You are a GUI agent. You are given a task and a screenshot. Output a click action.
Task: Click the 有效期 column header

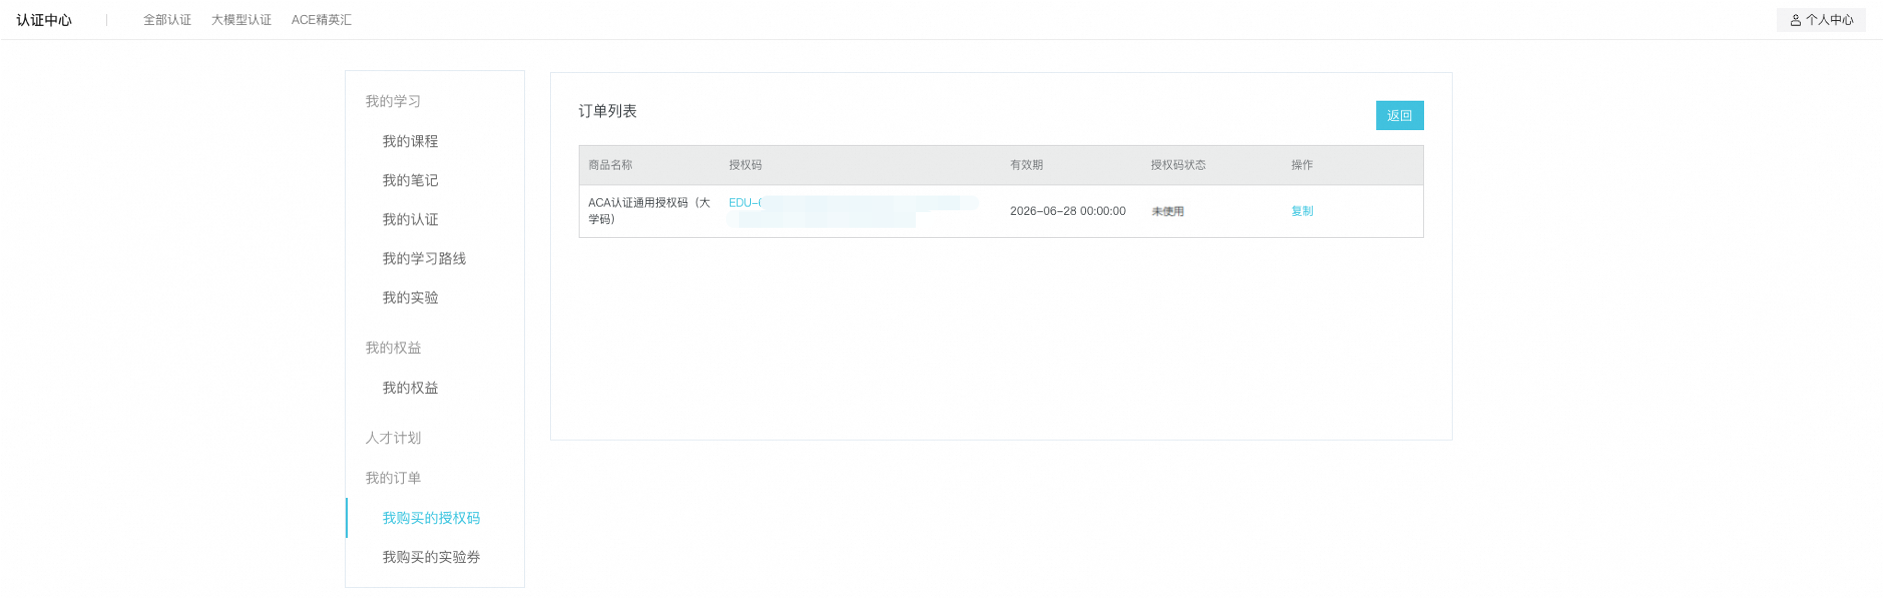coord(1026,165)
